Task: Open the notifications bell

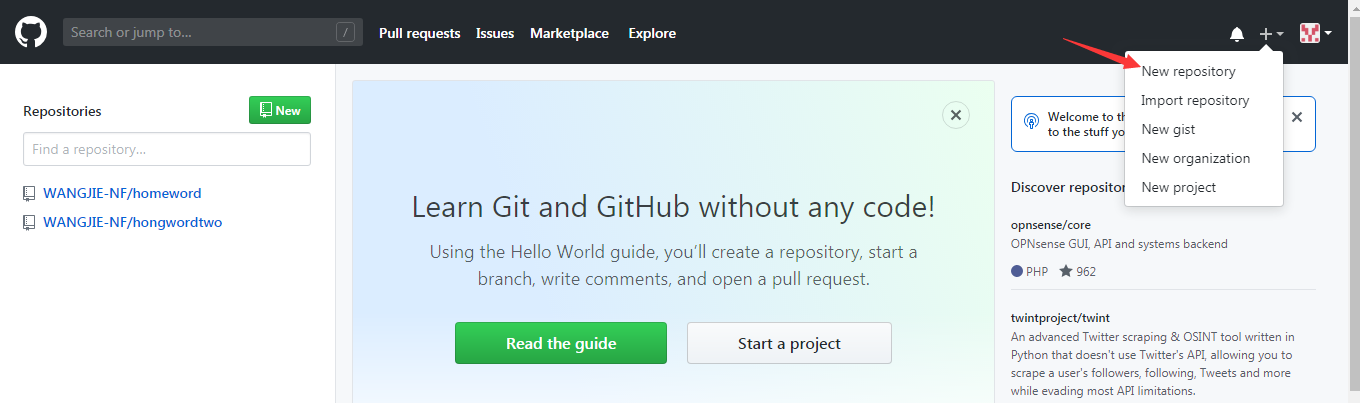Action: coord(1237,34)
